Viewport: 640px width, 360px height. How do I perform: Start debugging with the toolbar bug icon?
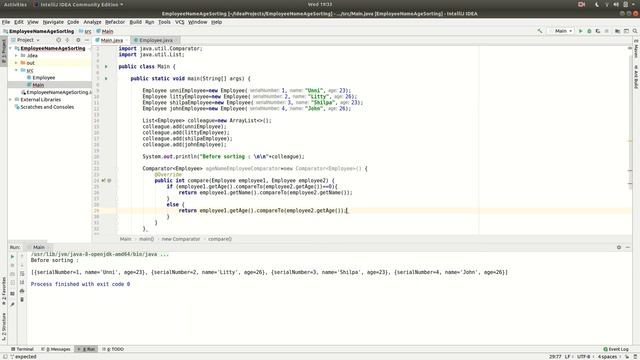589,31
